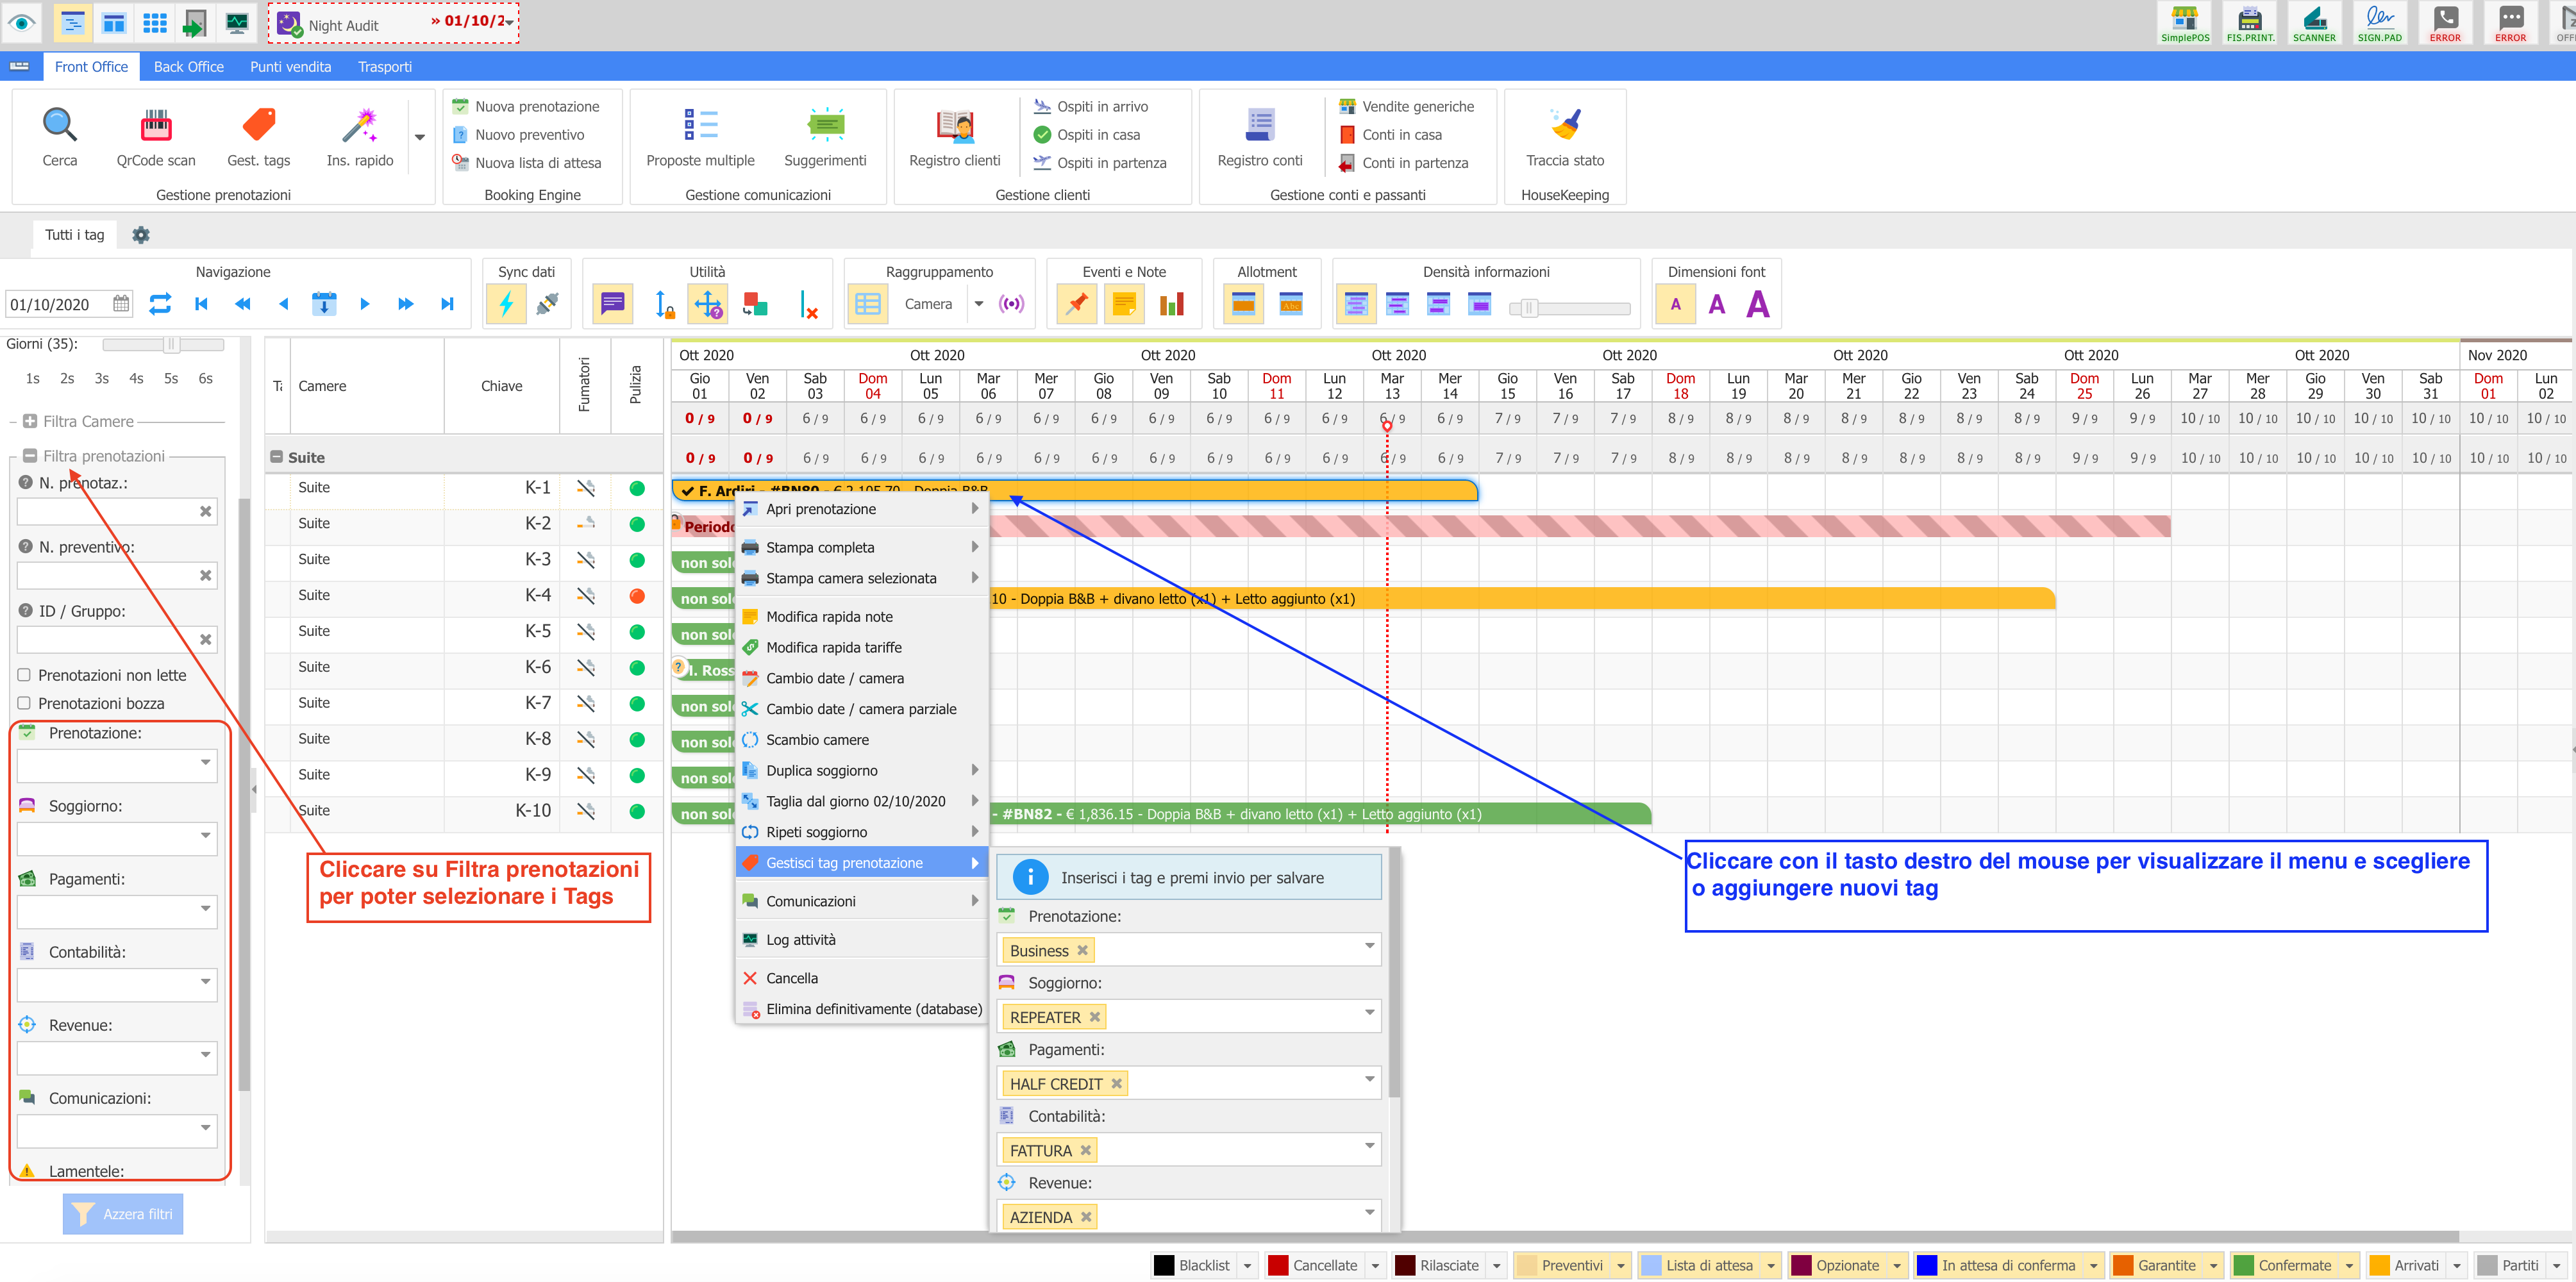Open Gest. tags orange tag icon
Viewport: 2576px width, 1282px height.
(x=259, y=125)
